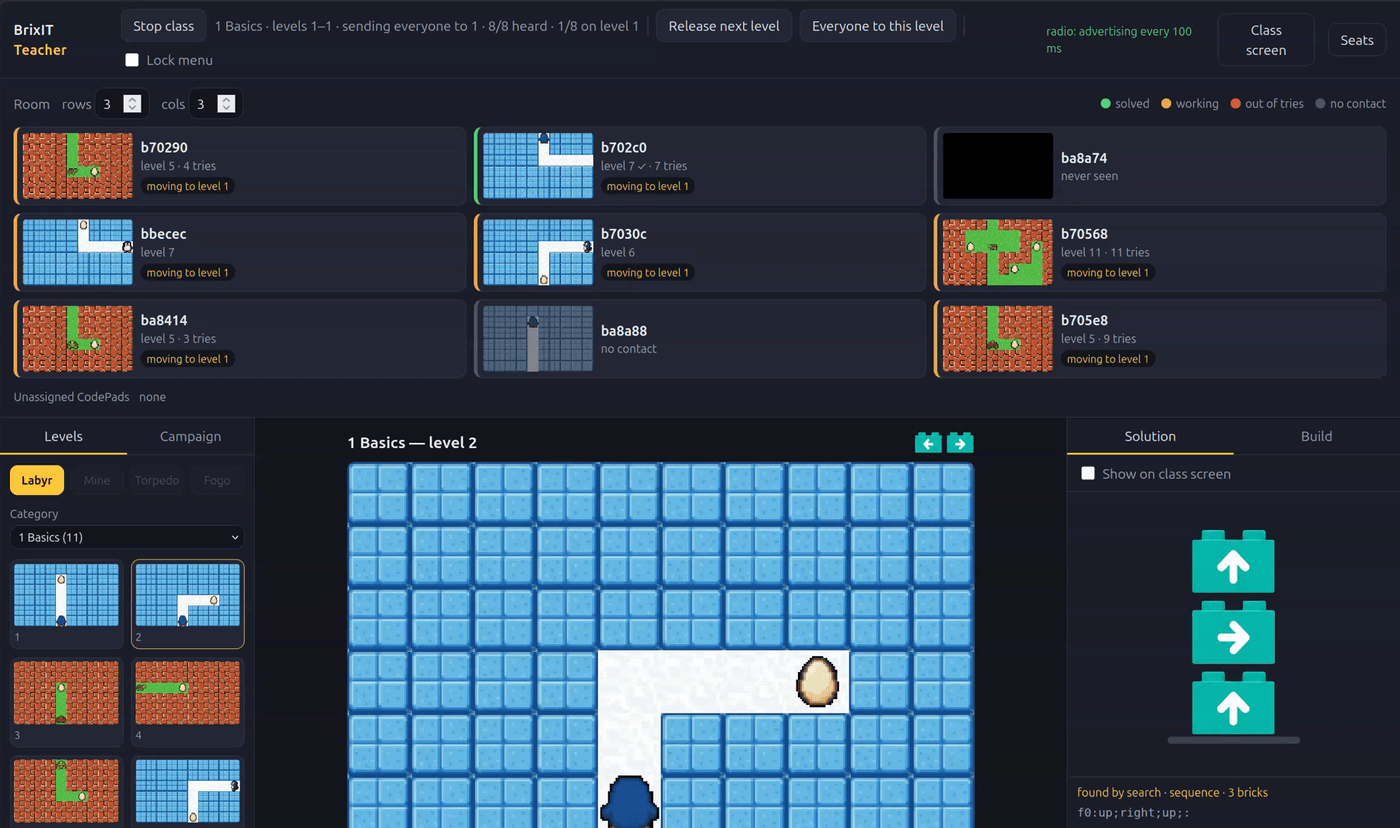This screenshot has height=828, width=1400.
Task: Select the first up-arrow brick in the solution
Action: coord(1233,562)
